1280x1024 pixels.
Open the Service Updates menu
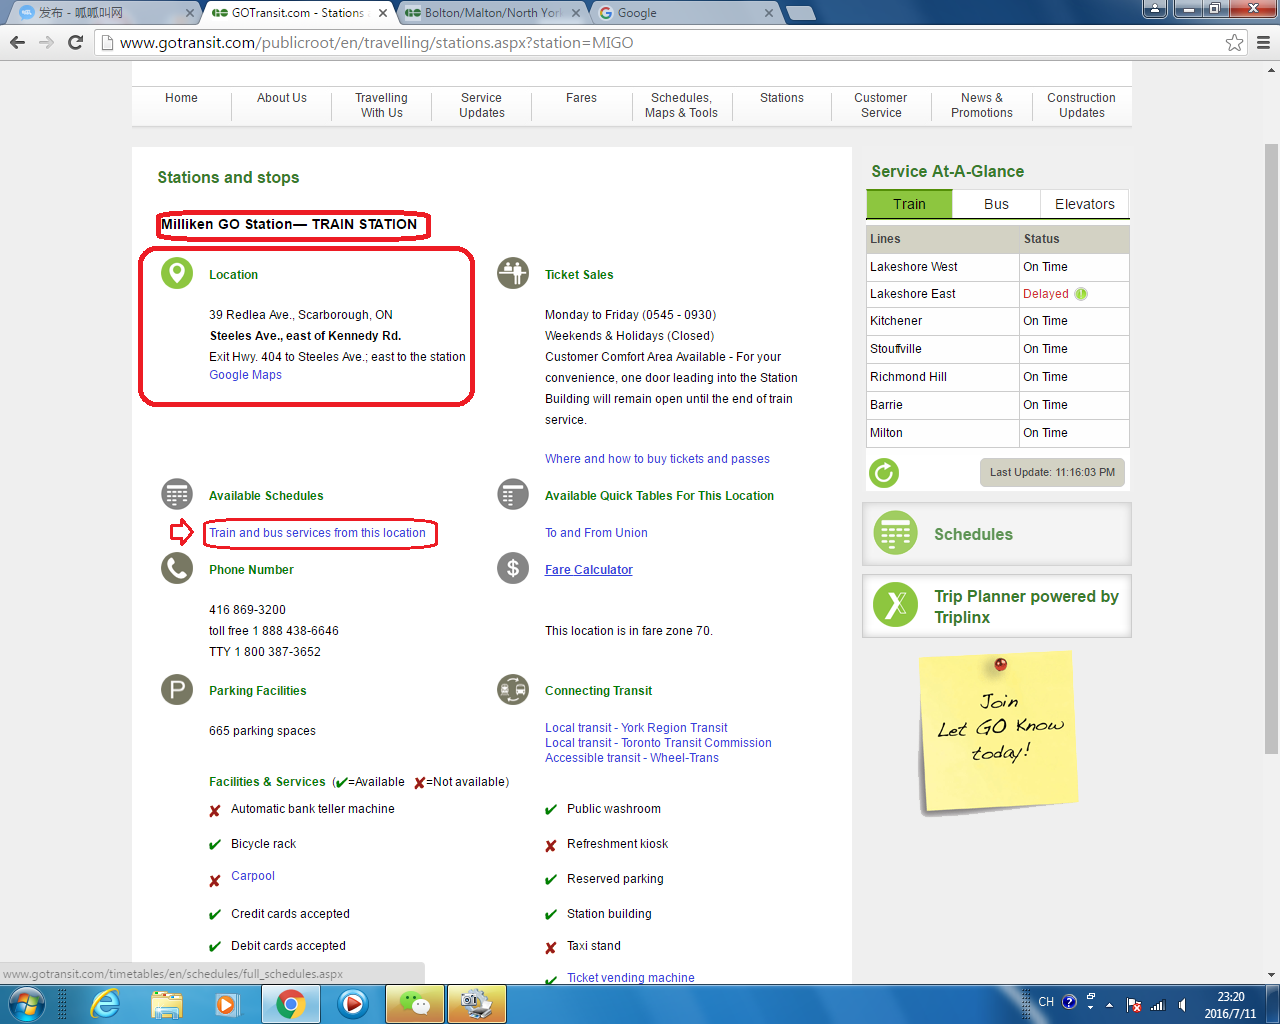click(x=482, y=105)
